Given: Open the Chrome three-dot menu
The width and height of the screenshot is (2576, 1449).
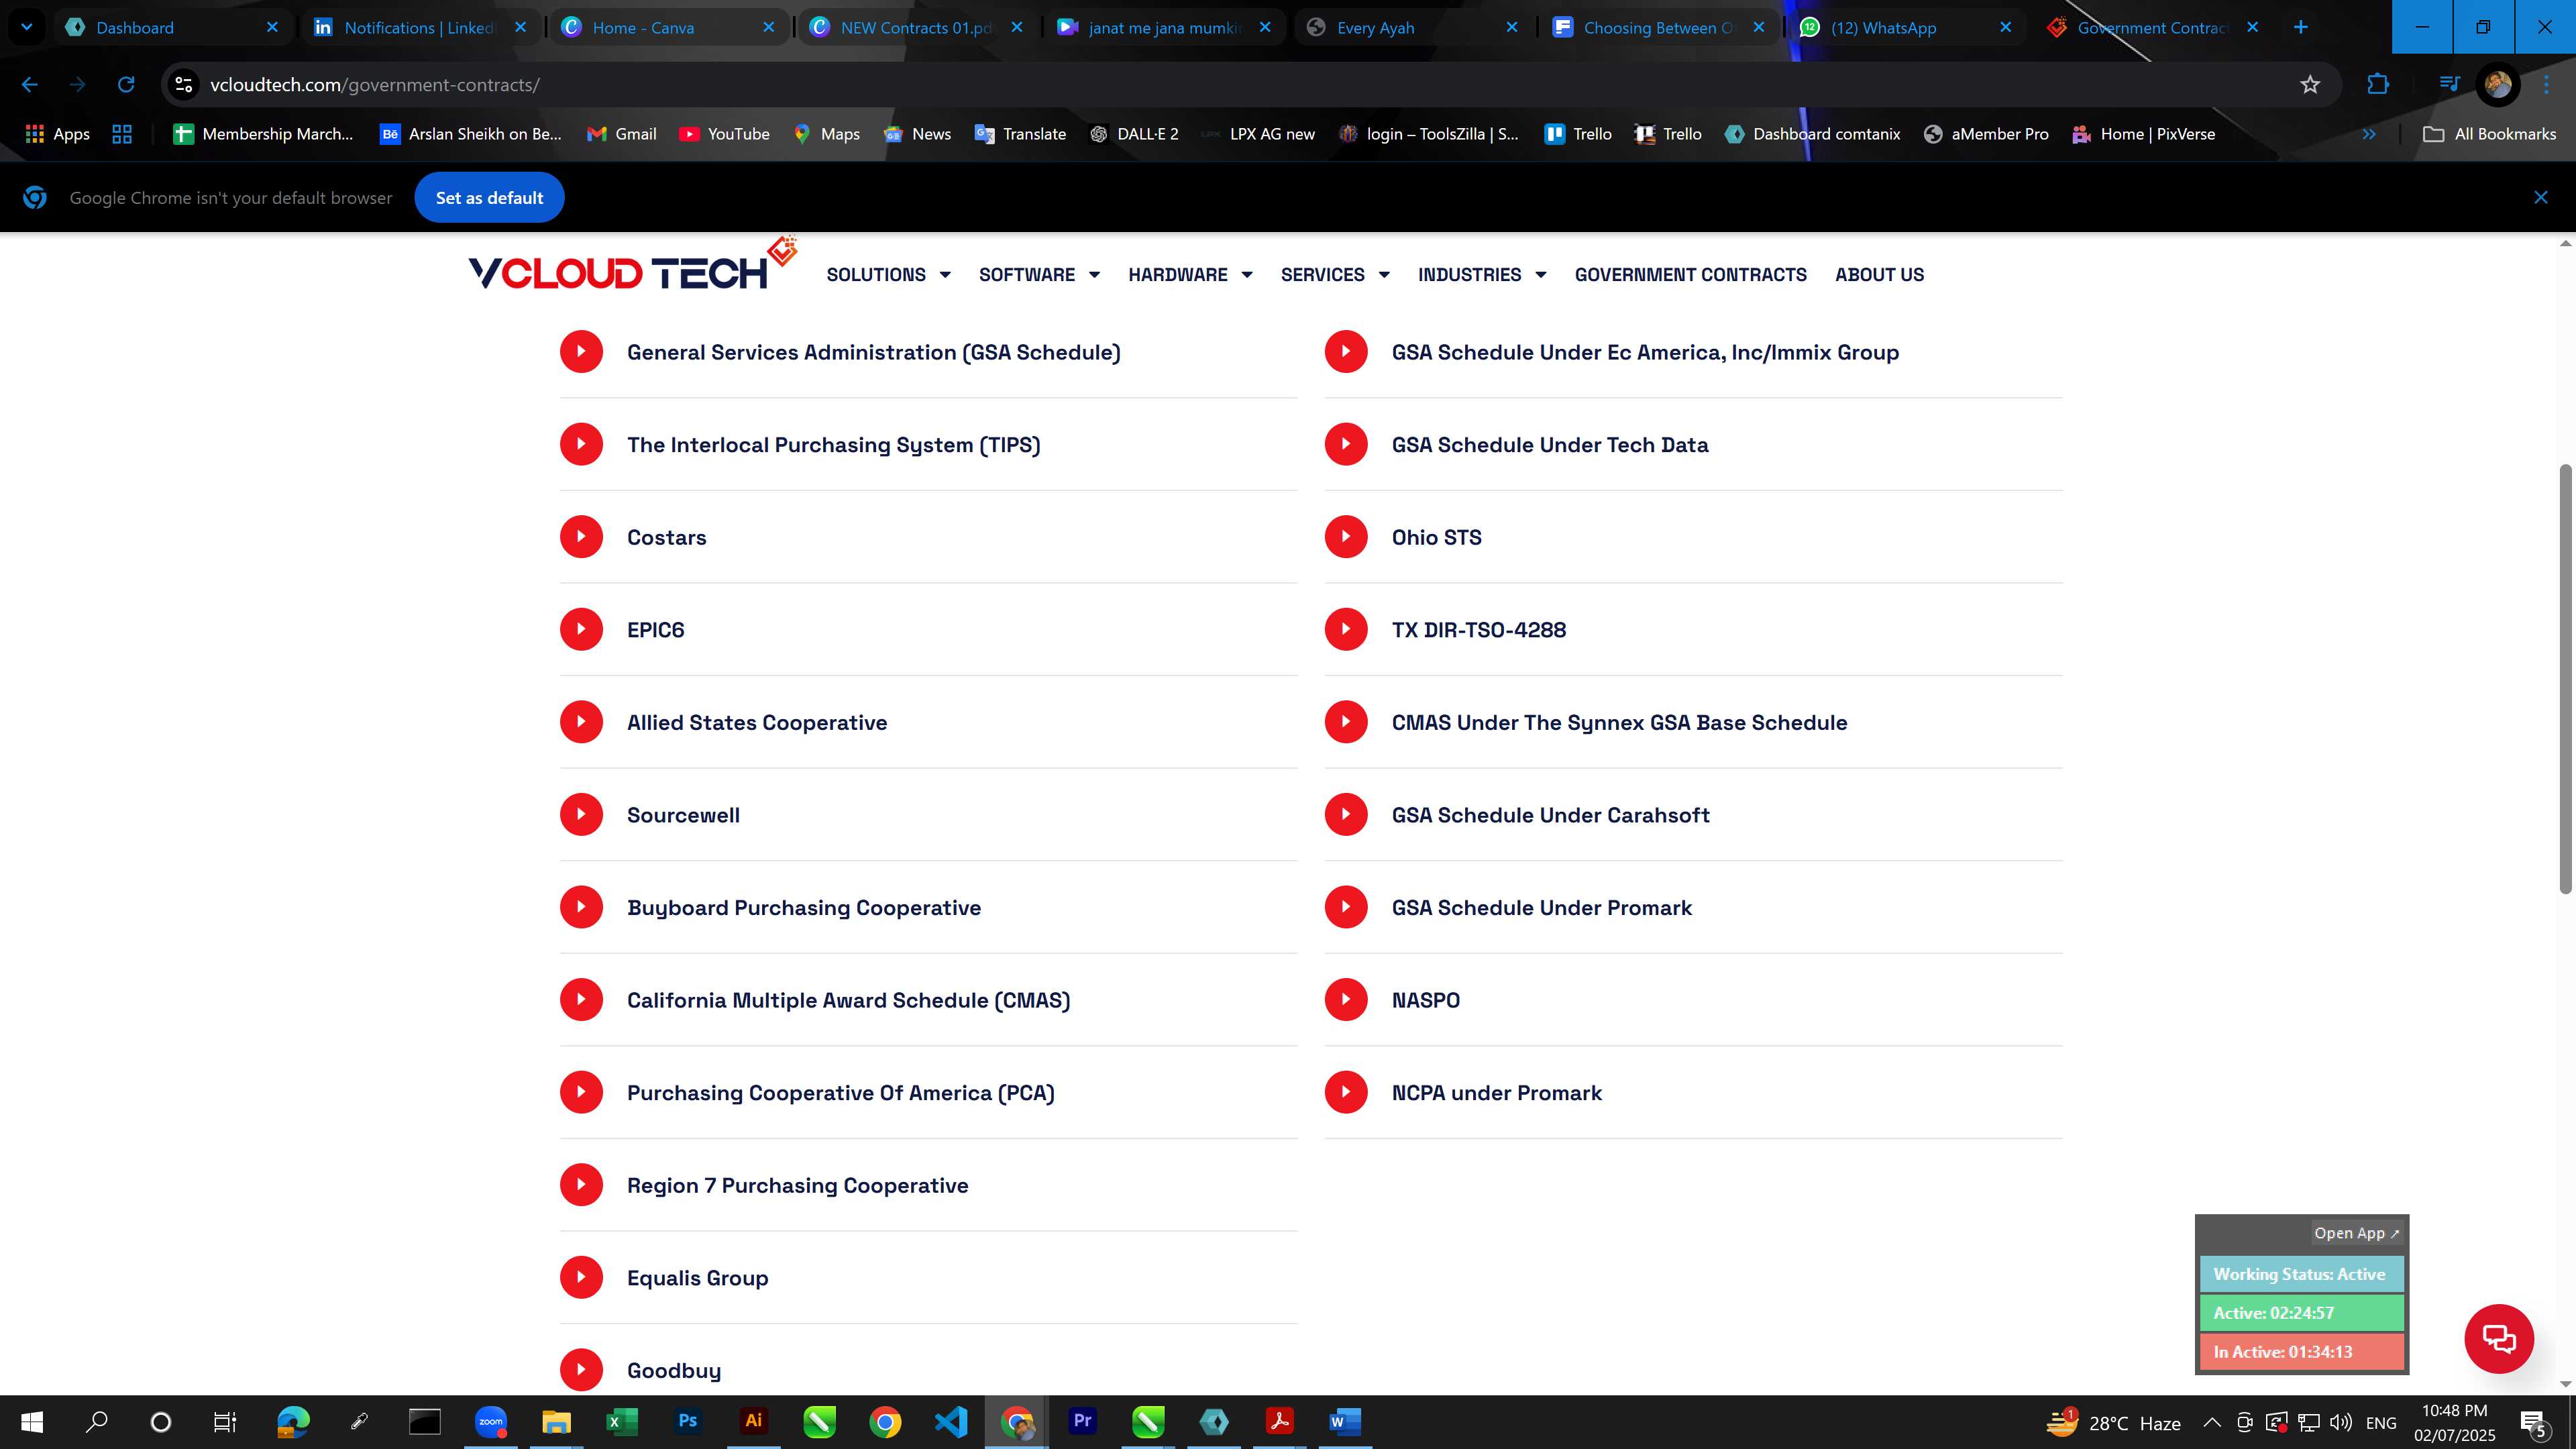Looking at the screenshot, I should 2546,85.
